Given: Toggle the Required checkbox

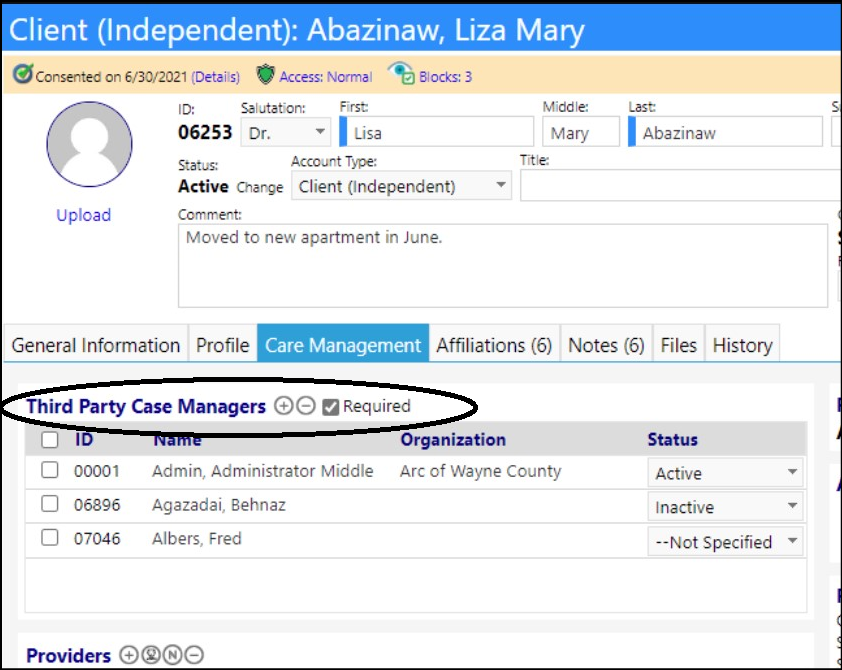Looking at the screenshot, I should pos(331,407).
